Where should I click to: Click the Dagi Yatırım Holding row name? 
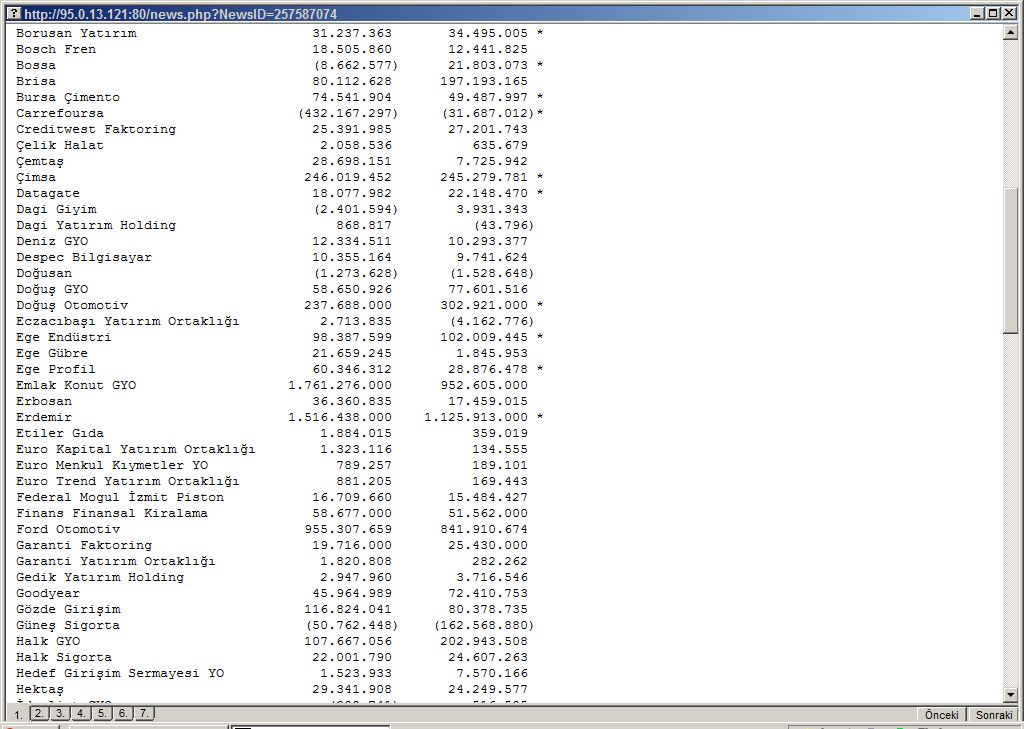(x=96, y=225)
